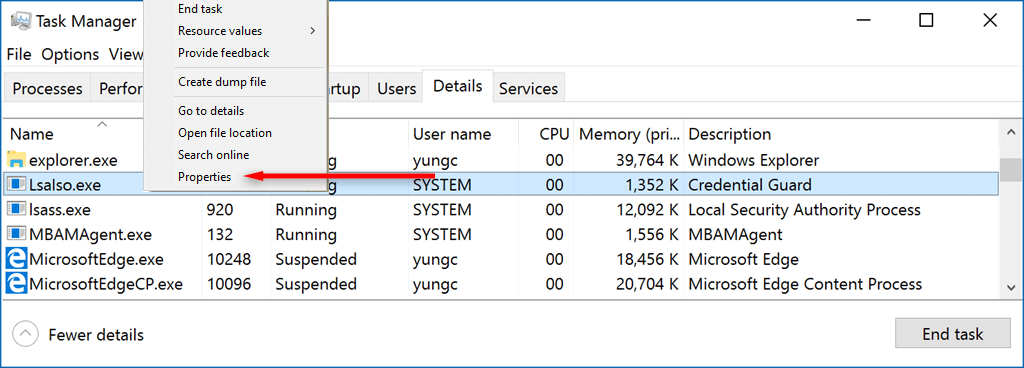Click PID 920 cell
Image resolution: width=1024 pixels, height=368 pixels.
219,210
